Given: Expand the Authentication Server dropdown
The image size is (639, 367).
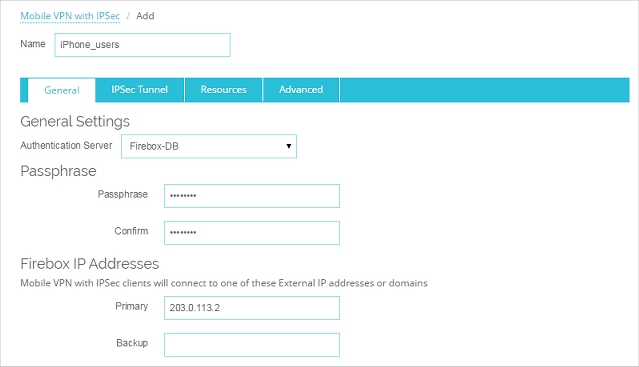Looking at the screenshot, I should [209, 146].
